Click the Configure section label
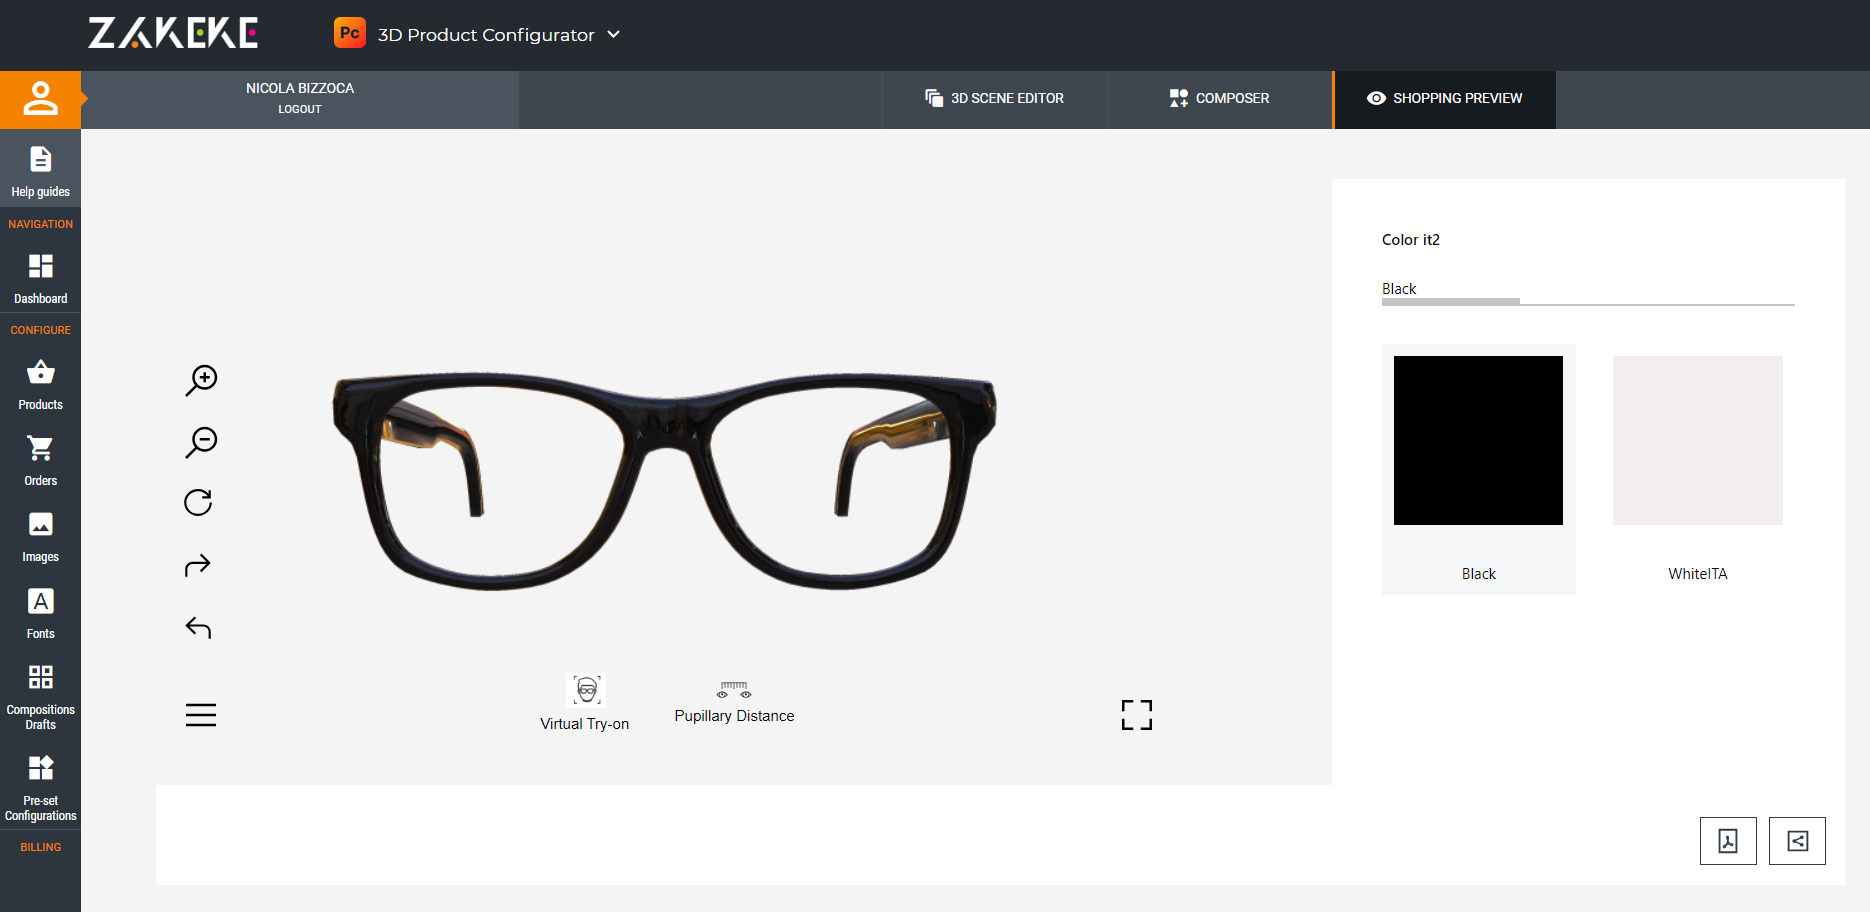This screenshot has height=912, width=1870. pos(40,330)
